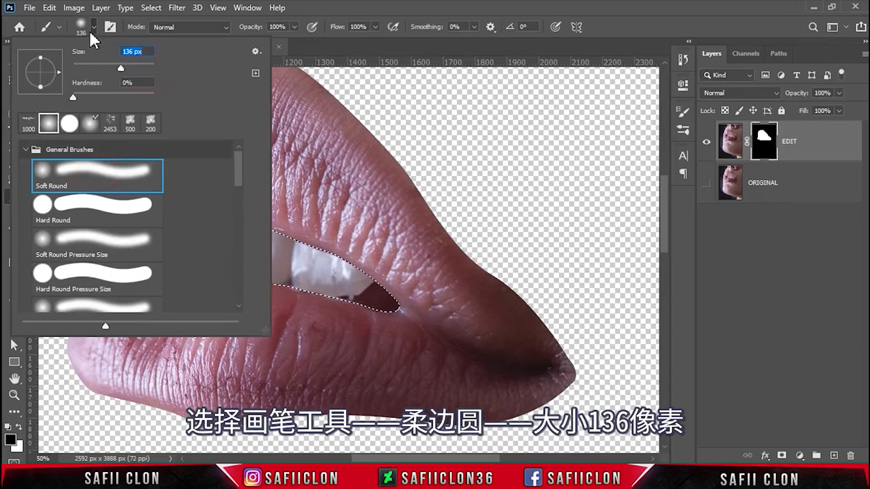Select the Zoom tool in toolbar
The width and height of the screenshot is (870, 489).
(14, 395)
